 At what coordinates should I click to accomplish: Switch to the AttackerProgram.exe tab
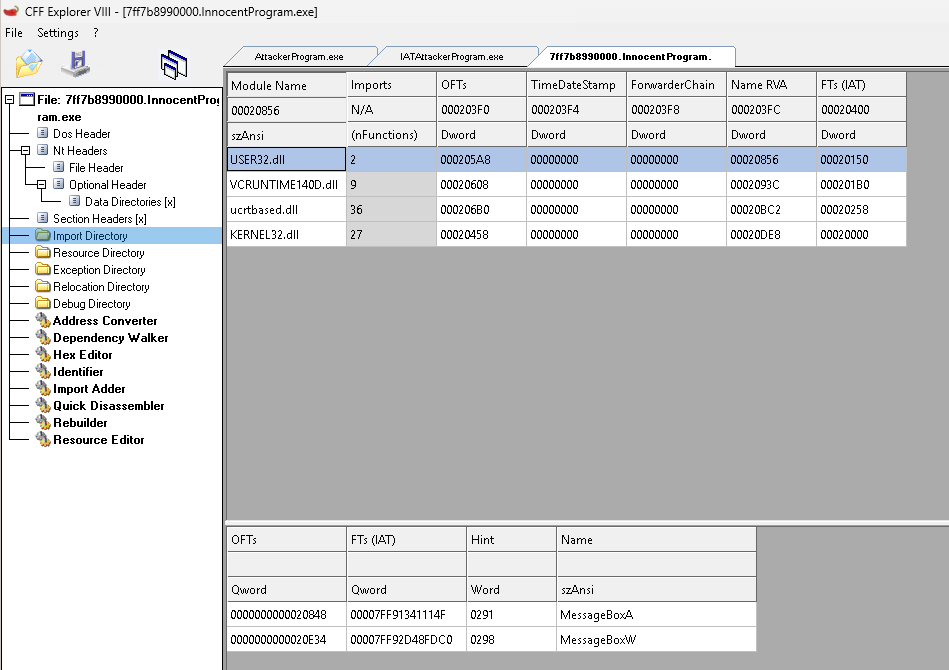(x=299, y=56)
